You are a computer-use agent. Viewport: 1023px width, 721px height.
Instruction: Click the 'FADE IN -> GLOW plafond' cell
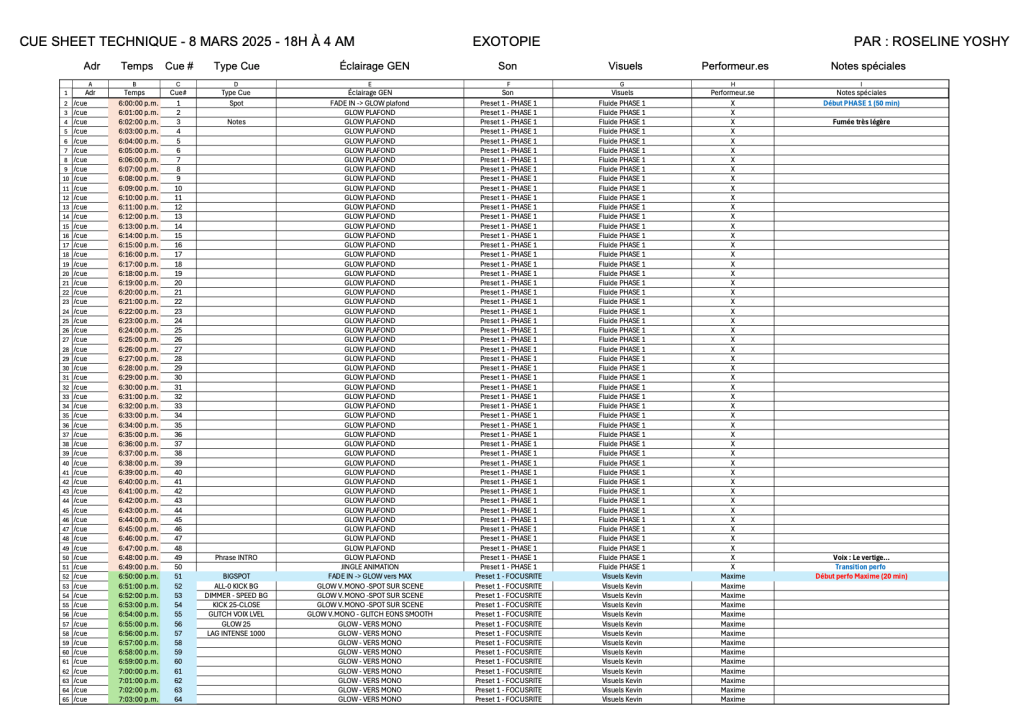[x=369, y=103]
